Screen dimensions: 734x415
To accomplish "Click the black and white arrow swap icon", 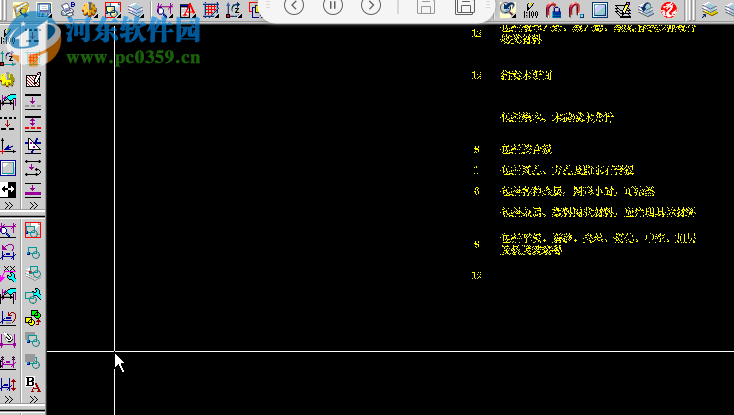I will point(8,189).
